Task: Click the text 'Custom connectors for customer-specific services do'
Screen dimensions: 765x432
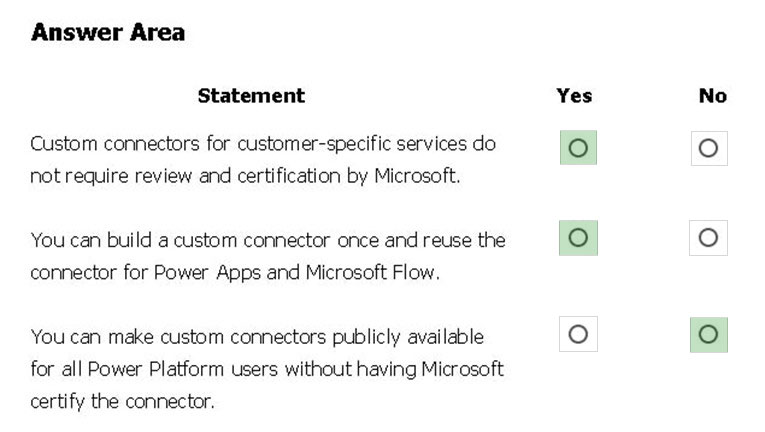Action: click(x=263, y=144)
